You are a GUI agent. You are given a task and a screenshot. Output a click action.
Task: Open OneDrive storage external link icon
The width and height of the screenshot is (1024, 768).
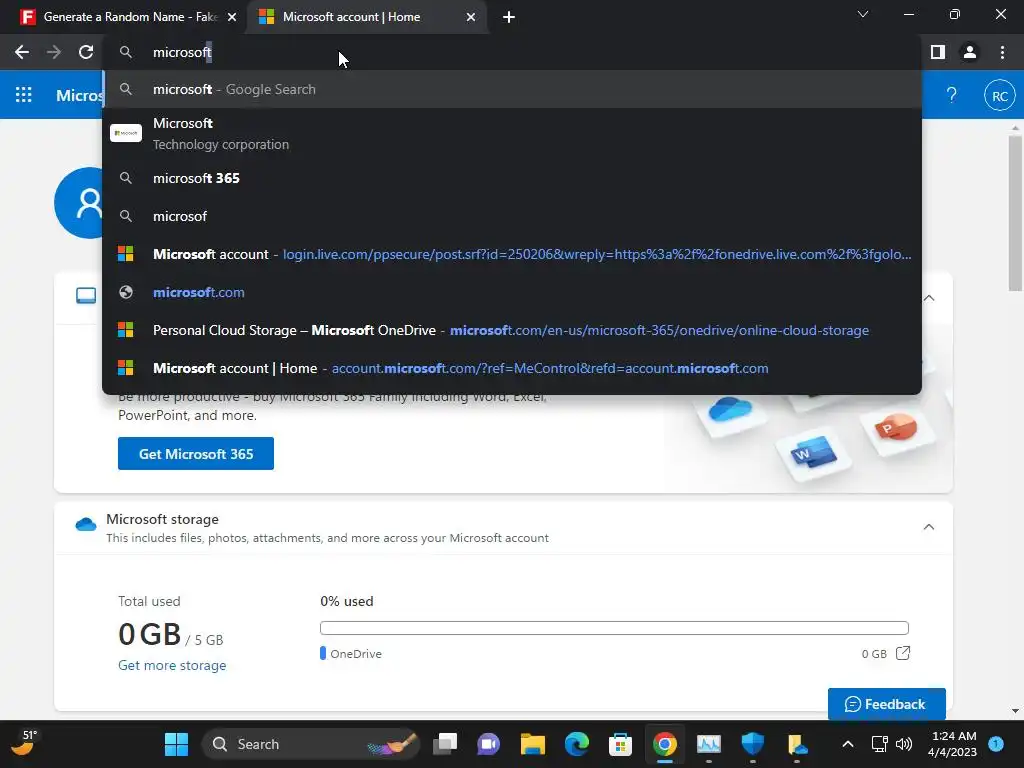click(x=903, y=653)
